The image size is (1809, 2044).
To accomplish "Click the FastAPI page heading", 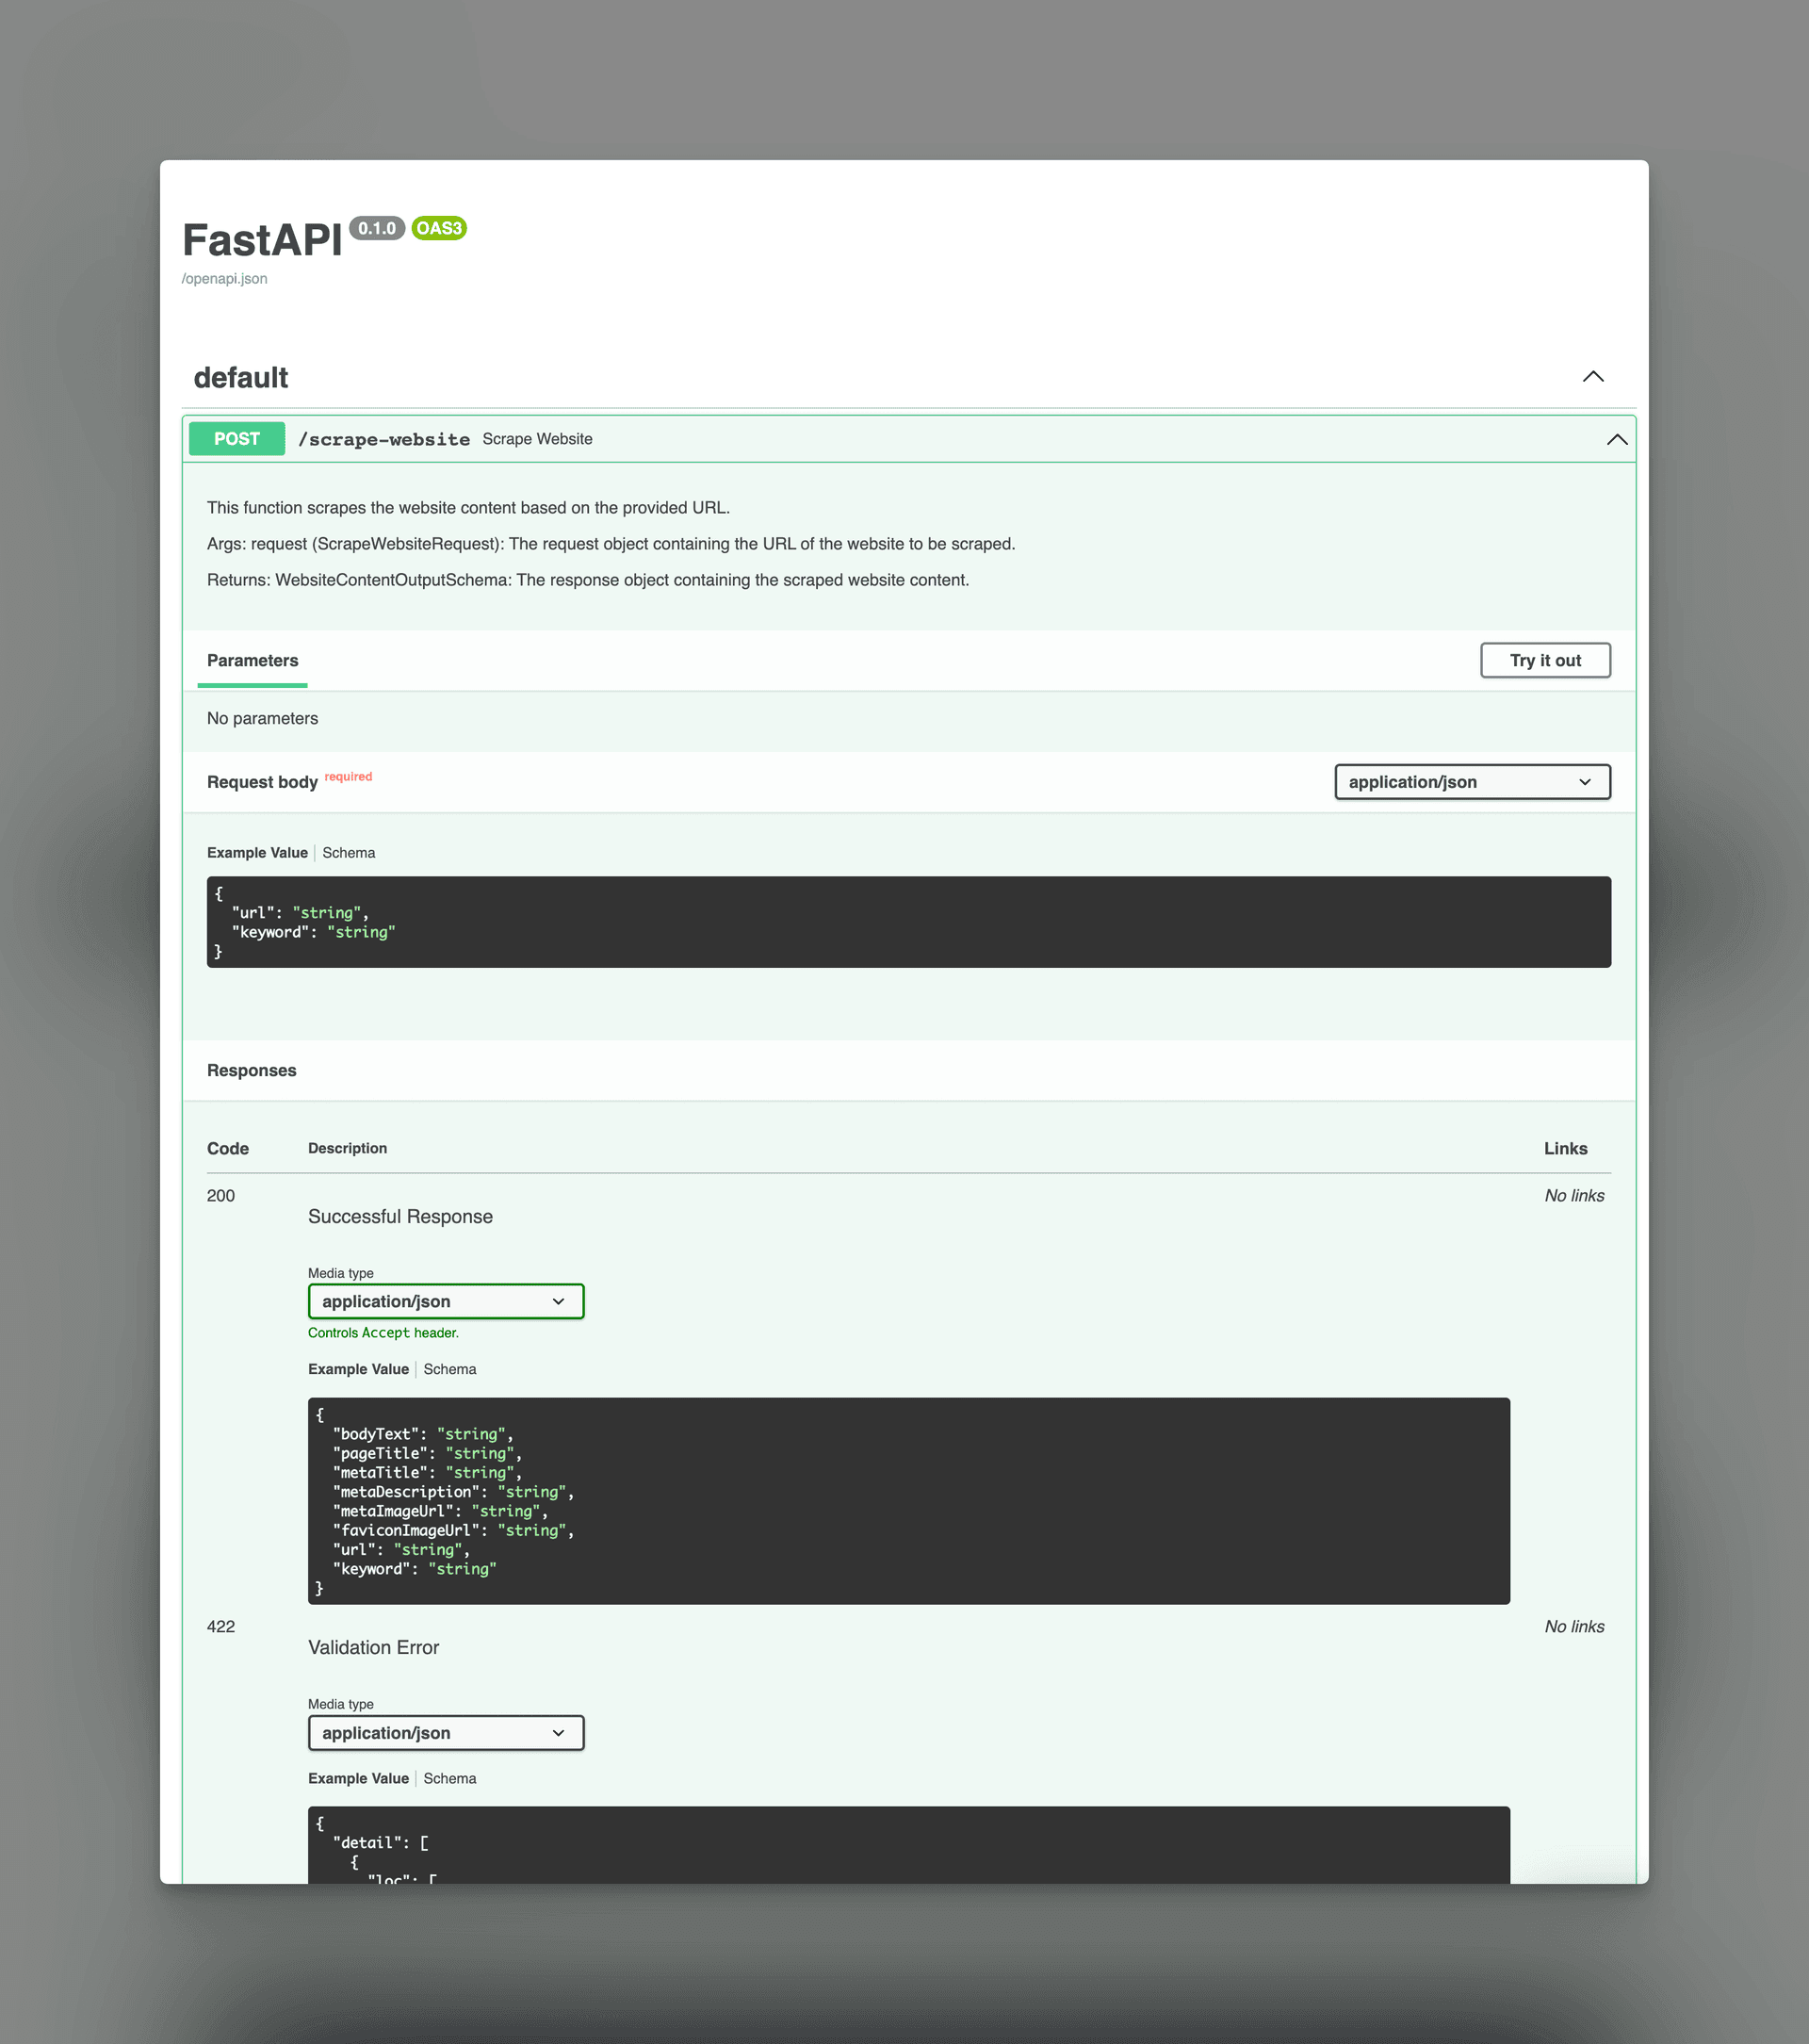I will pyautogui.click(x=262, y=240).
